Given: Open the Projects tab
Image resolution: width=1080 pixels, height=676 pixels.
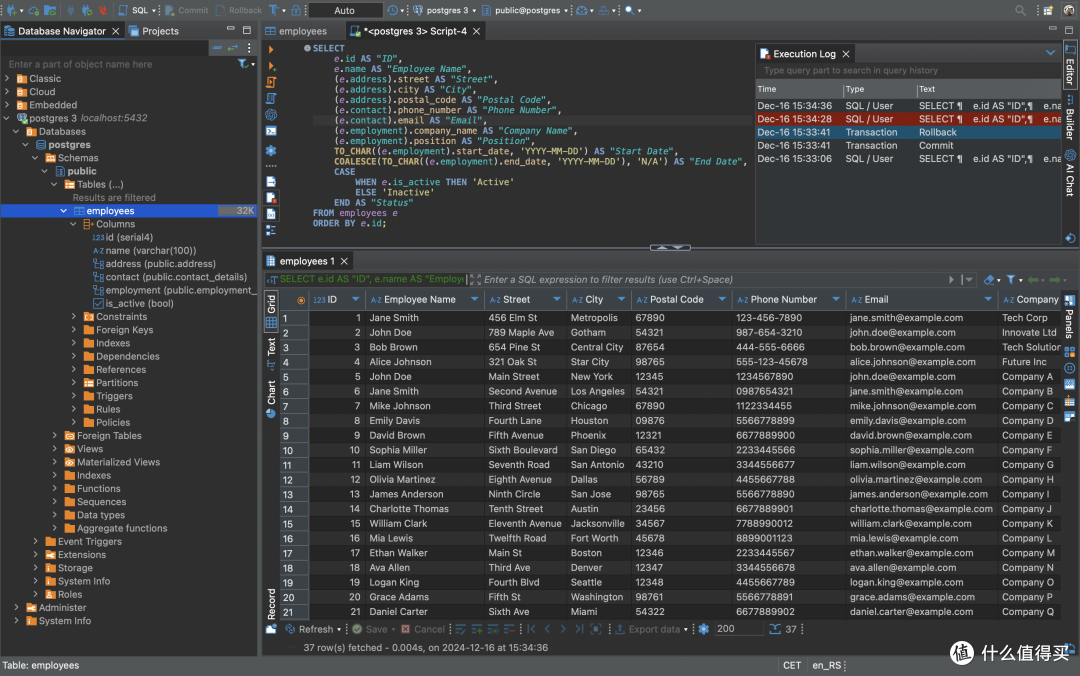Looking at the screenshot, I should [154, 31].
